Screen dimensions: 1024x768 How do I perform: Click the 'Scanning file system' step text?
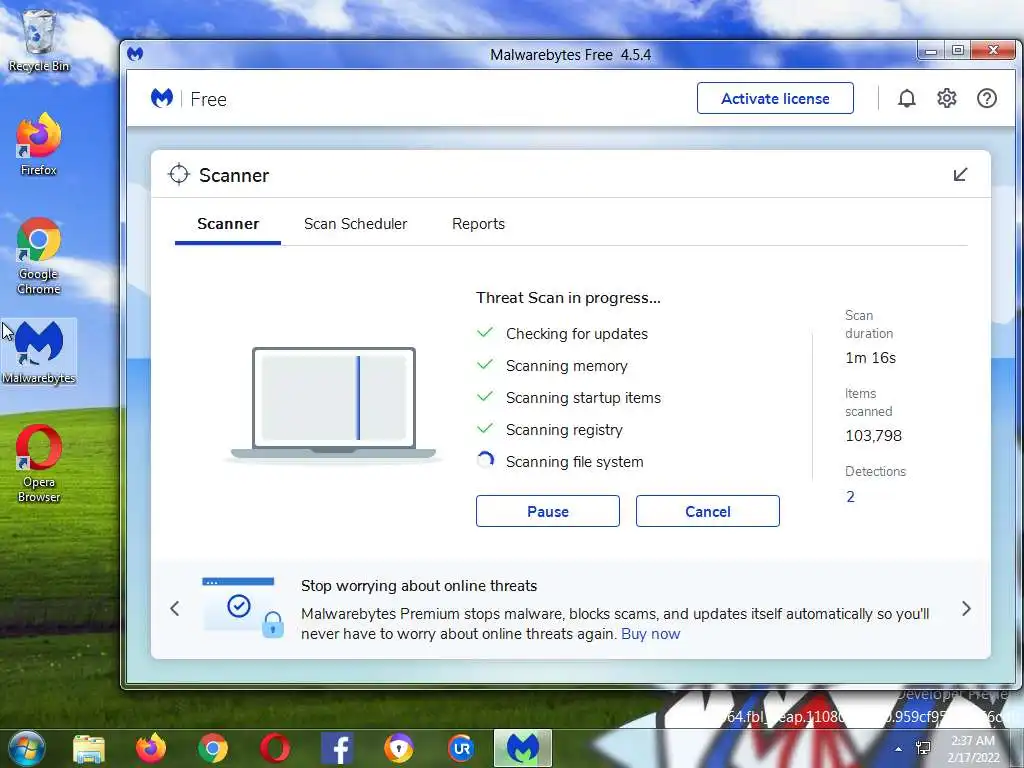click(x=575, y=462)
